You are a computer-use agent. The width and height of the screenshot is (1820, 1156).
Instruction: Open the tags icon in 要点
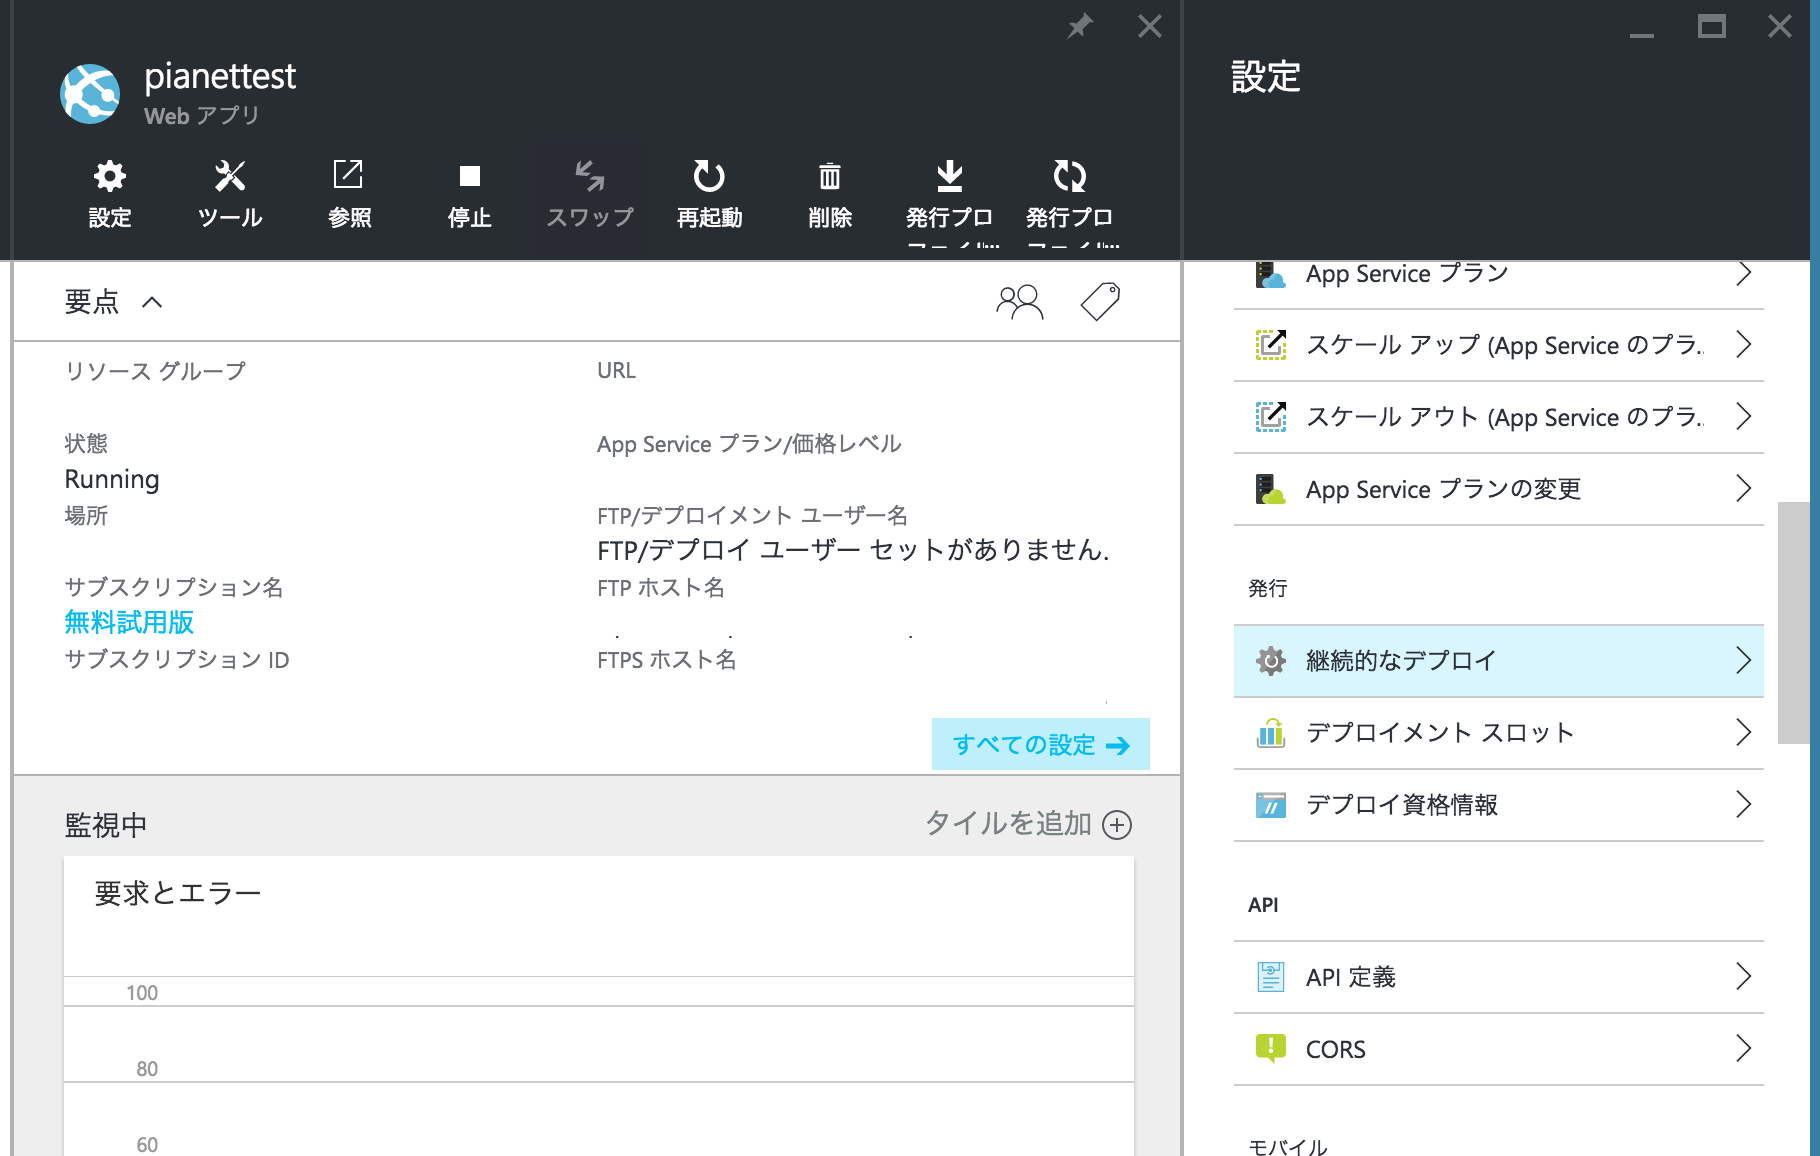pos(1100,301)
